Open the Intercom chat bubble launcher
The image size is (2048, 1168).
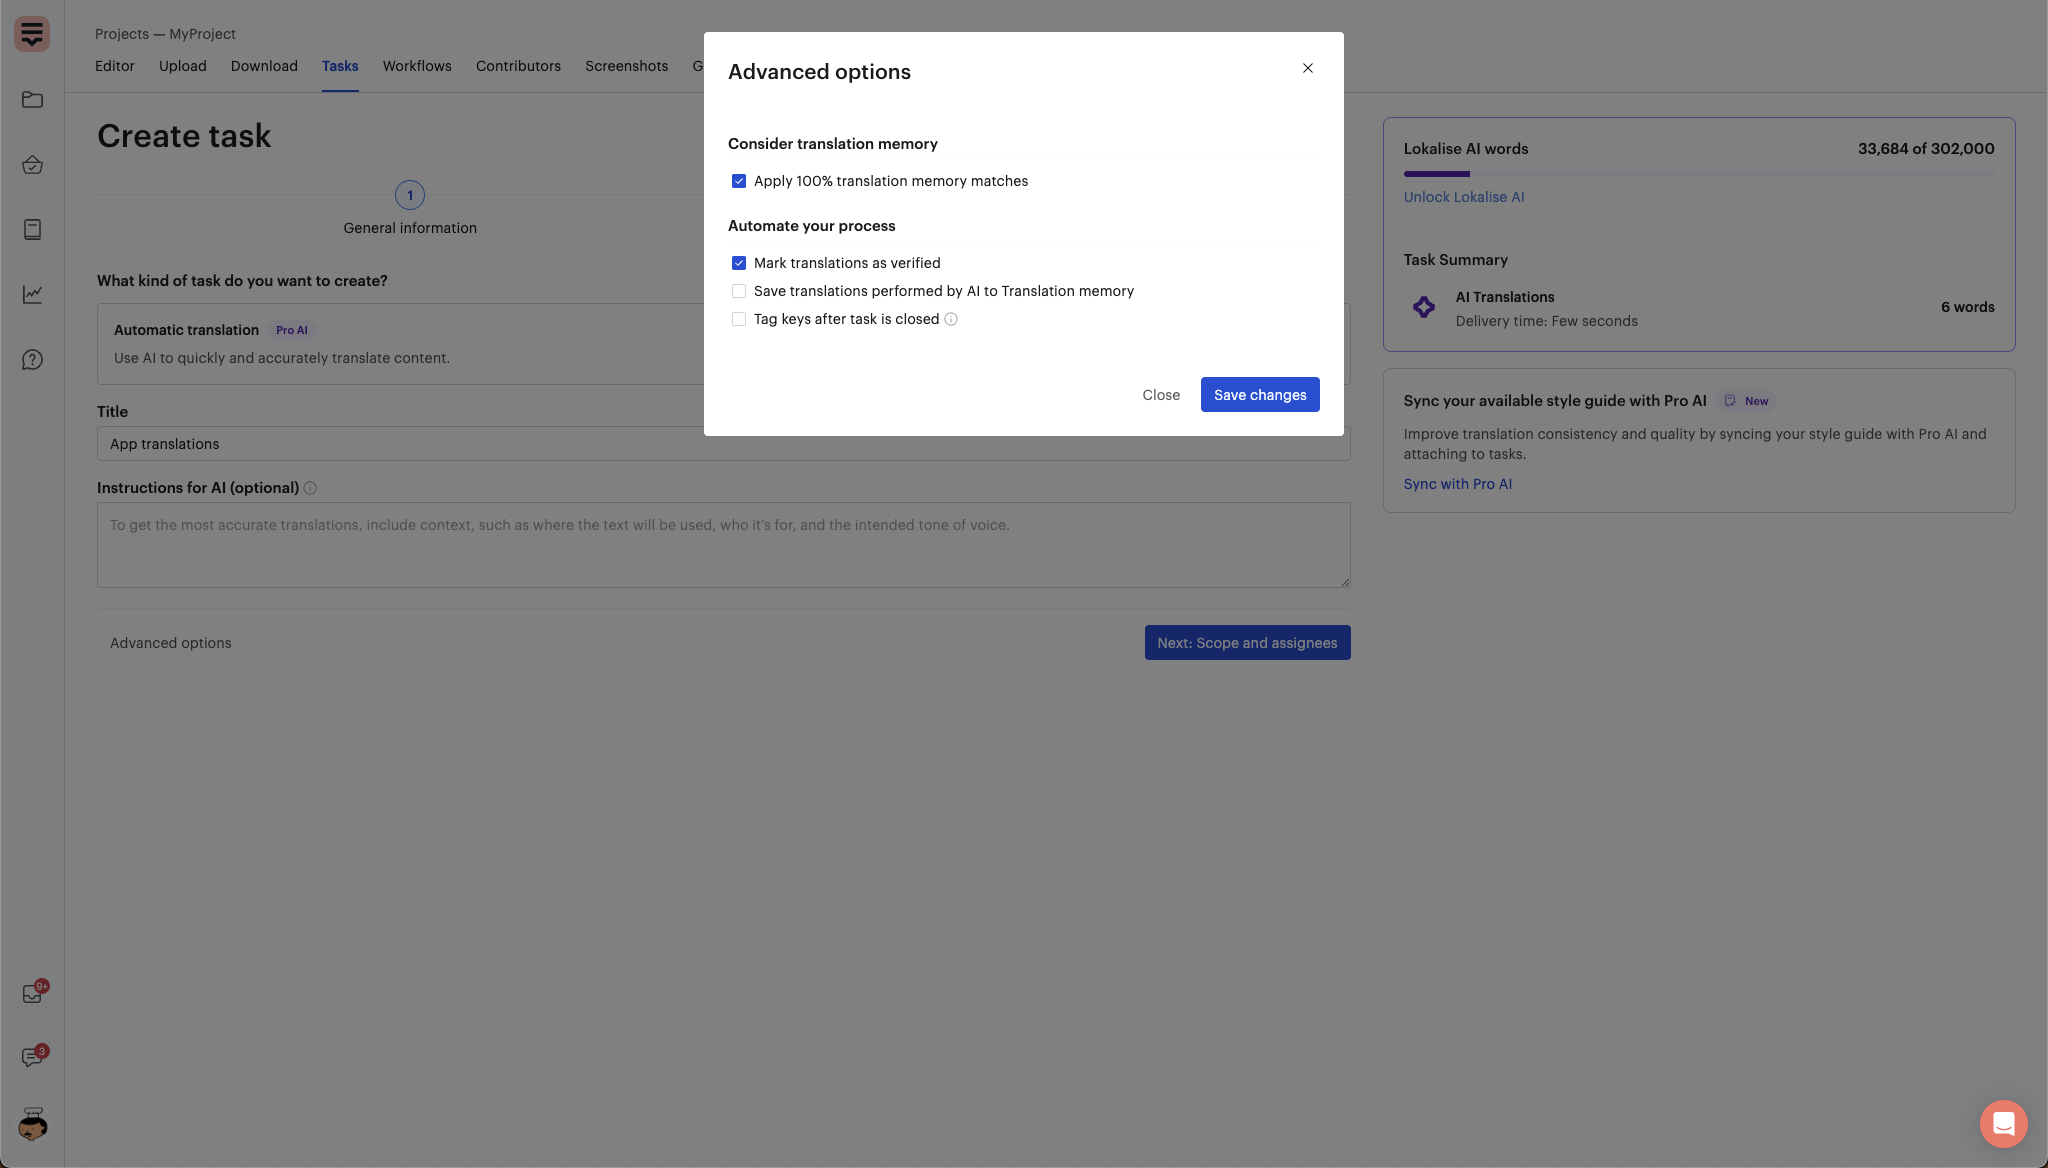pos(2003,1124)
